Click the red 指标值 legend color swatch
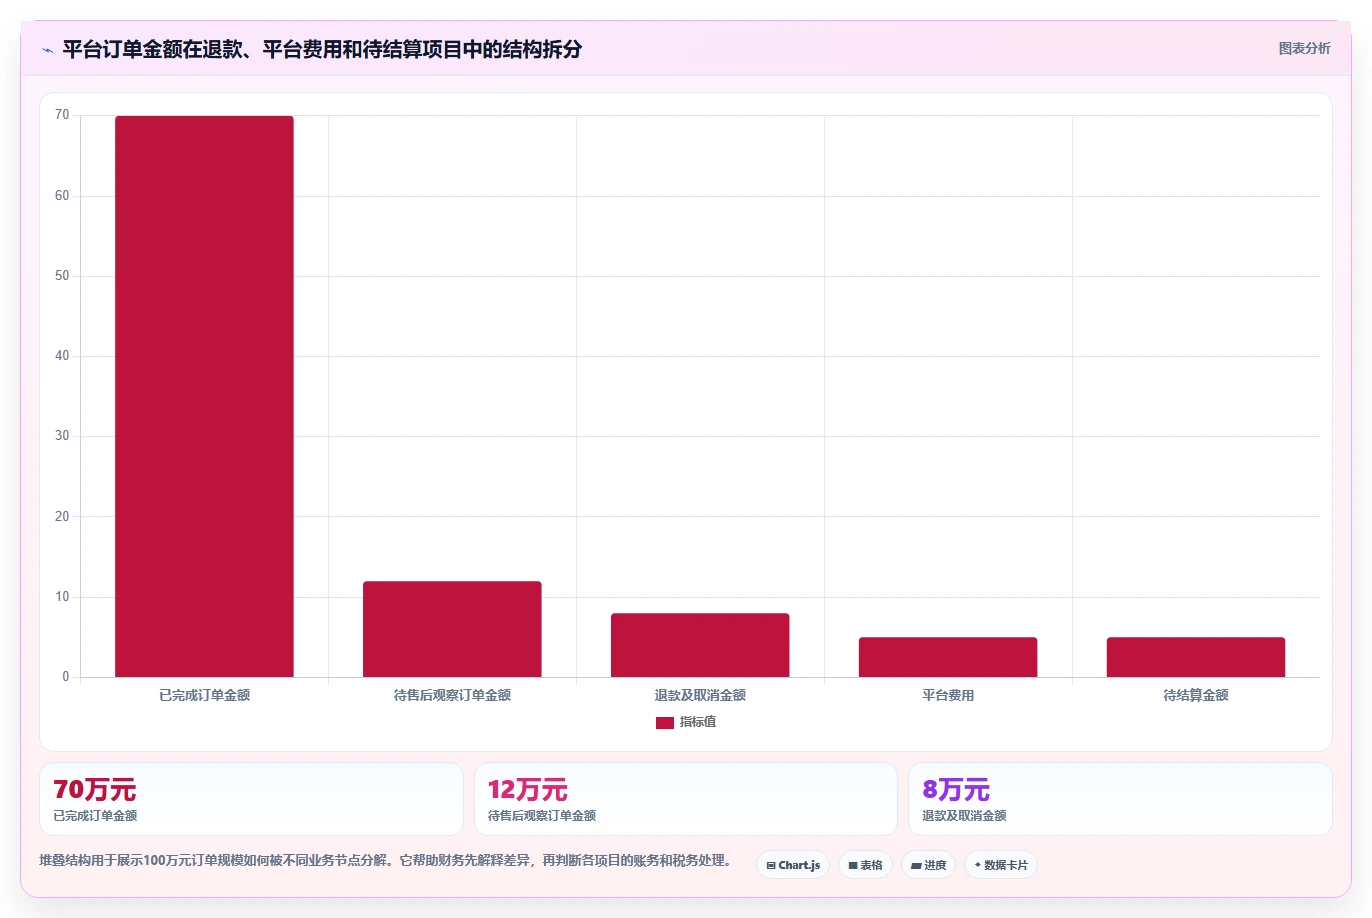The width and height of the screenshot is (1372, 918). [x=665, y=723]
